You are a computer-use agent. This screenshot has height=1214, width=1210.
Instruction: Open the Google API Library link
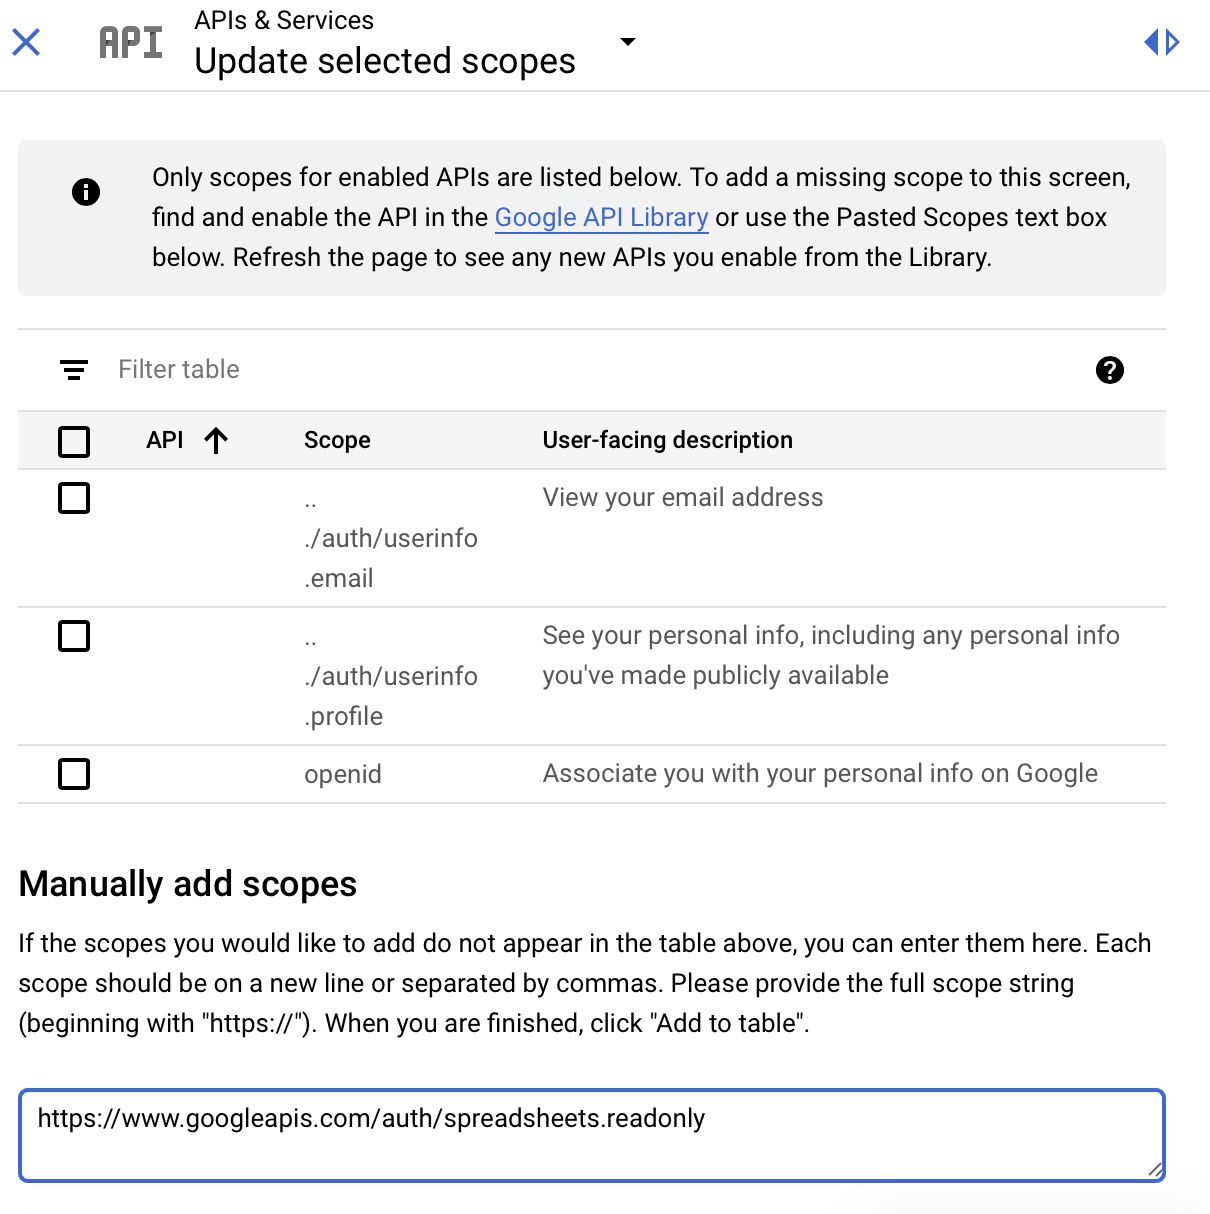(601, 217)
